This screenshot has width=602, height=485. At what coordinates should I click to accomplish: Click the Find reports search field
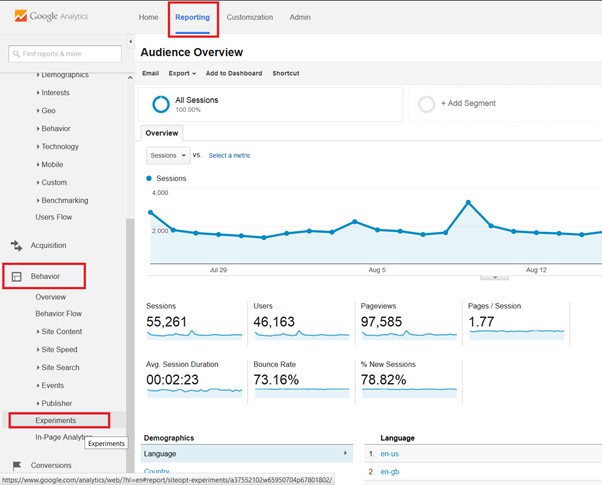68,53
